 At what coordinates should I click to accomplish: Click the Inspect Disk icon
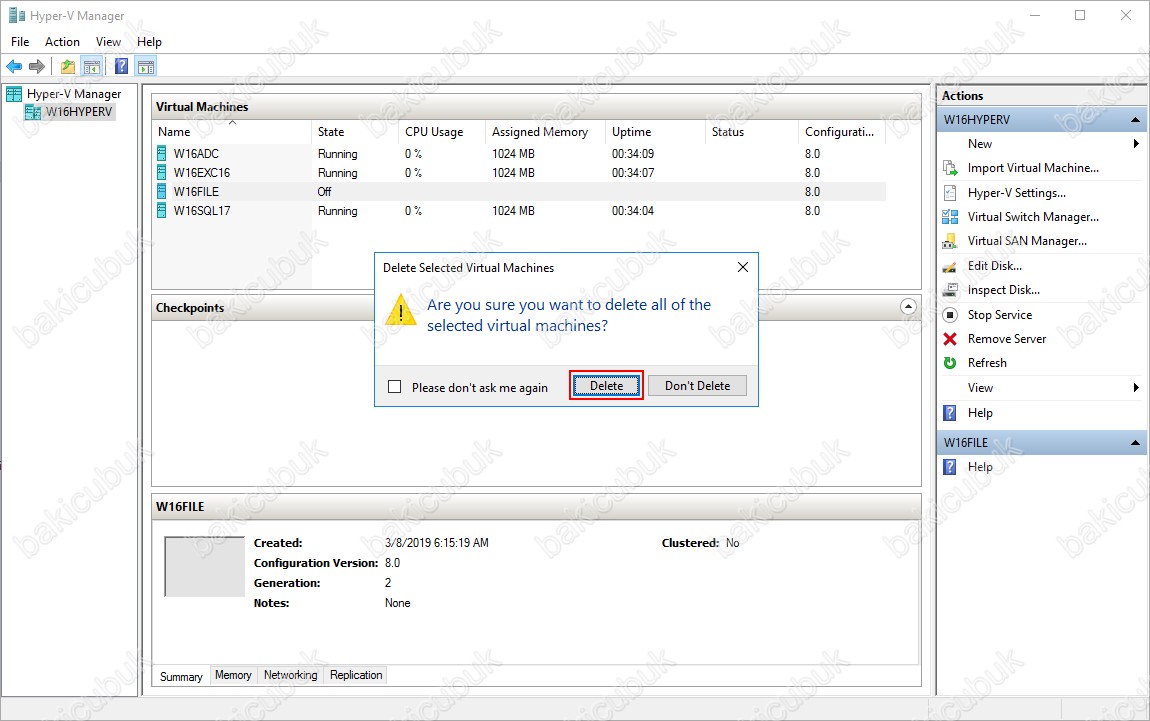(950, 290)
